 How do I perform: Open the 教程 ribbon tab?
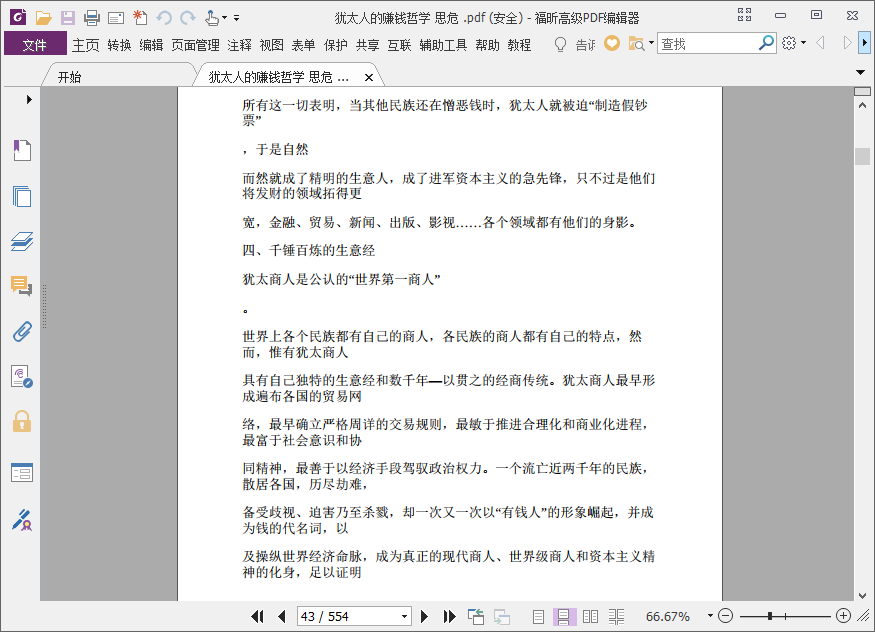520,45
